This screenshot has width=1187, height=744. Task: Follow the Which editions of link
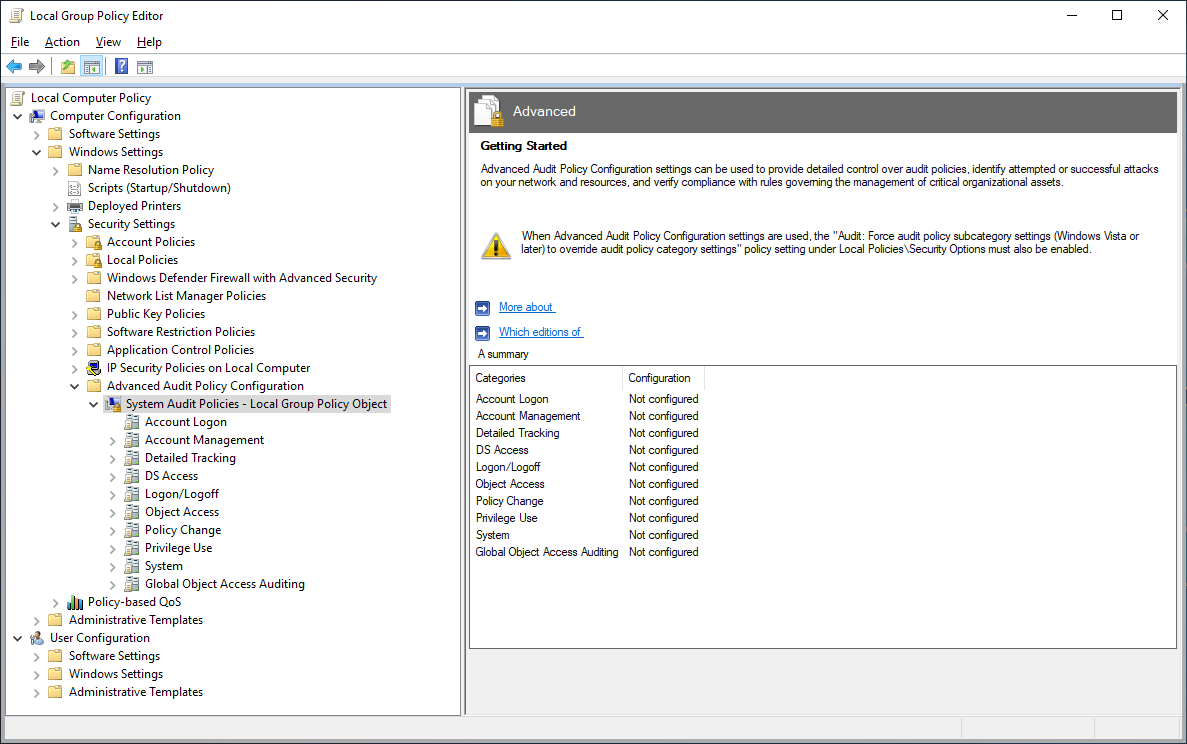541,332
